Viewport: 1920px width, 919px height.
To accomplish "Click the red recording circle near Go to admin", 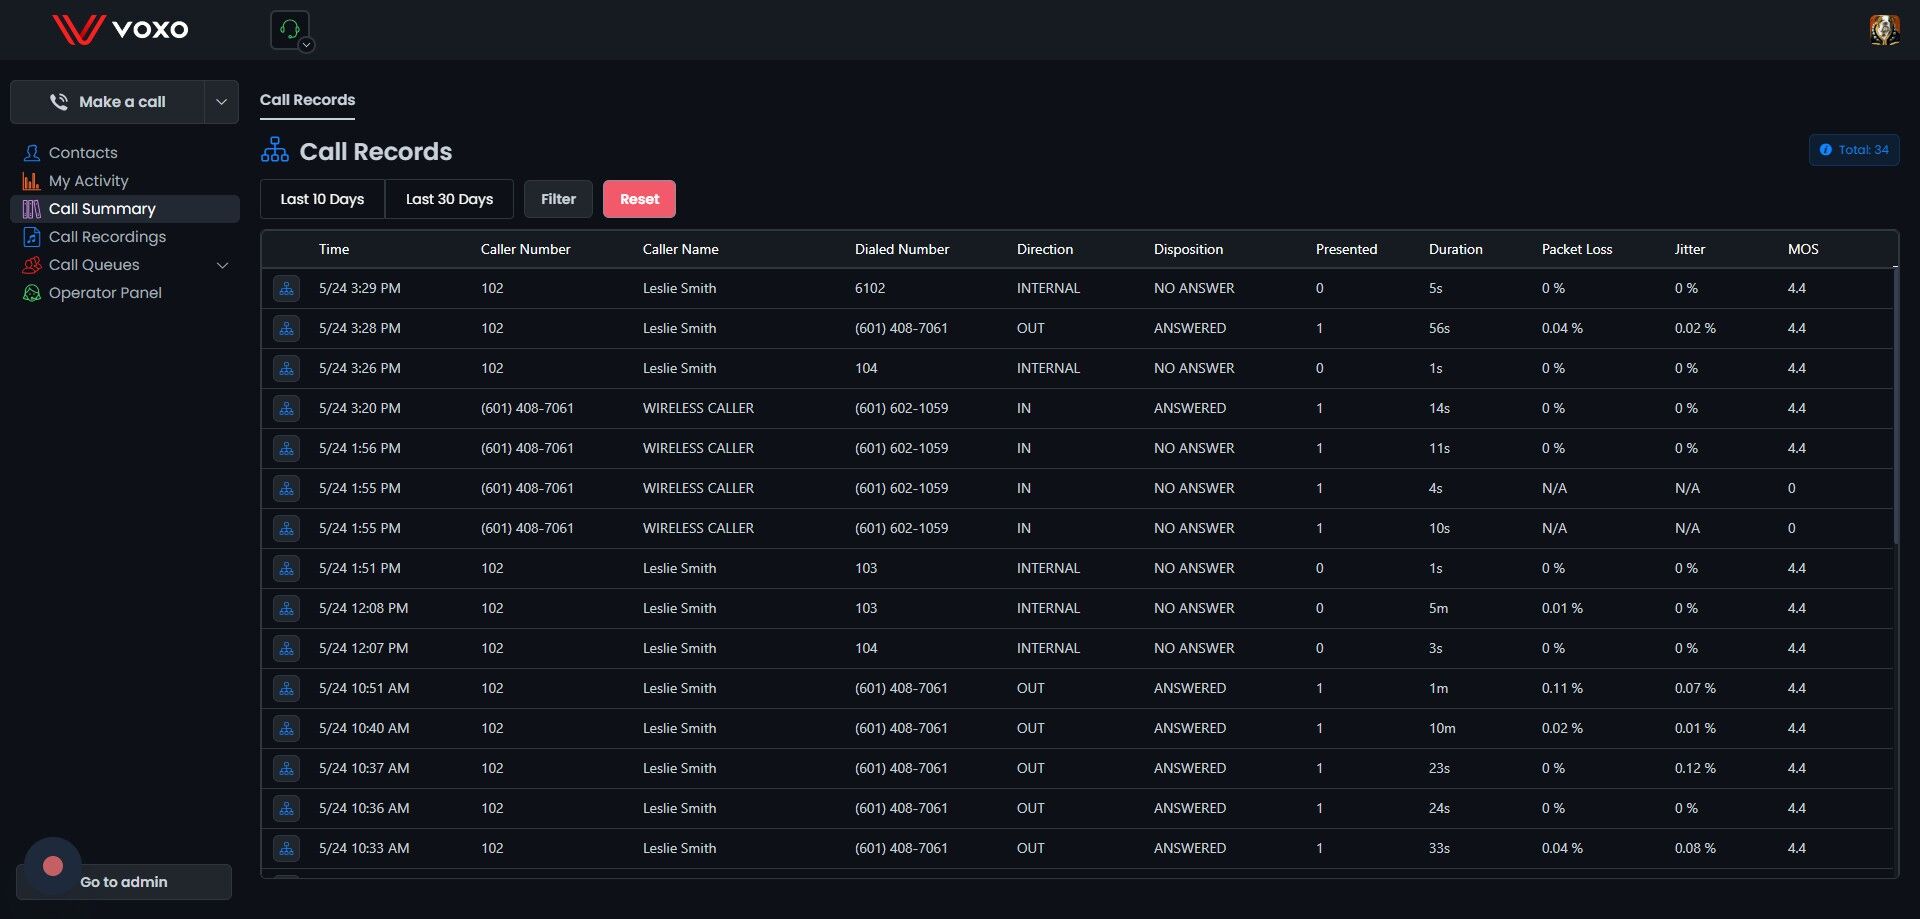I will tap(53, 866).
